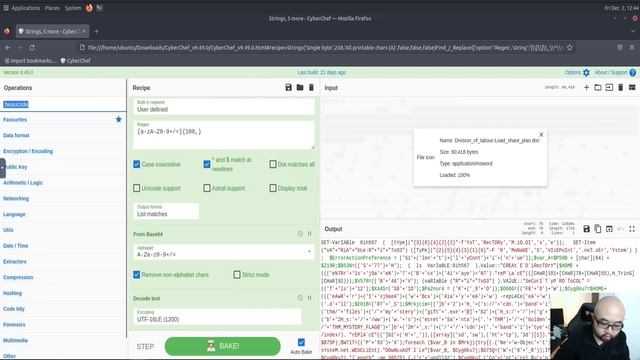Screen dimensions: 640x360
Task: Edit the Regex text field
Action: pyautogui.click(x=224, y=135)
